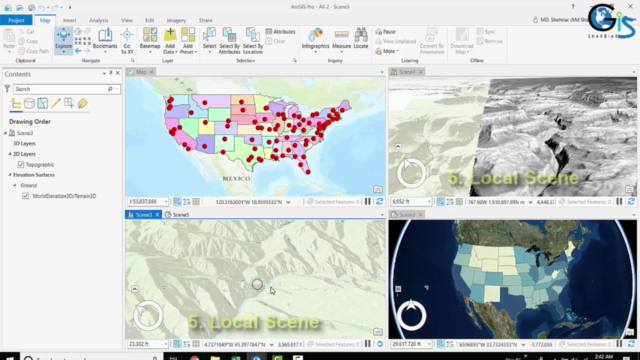Collapse the 2D Layers group
640x360 pixels.
10,154
